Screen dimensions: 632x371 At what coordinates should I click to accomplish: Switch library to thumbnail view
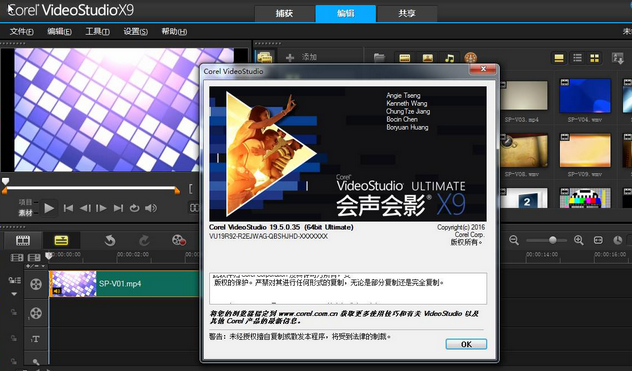point(595,58)
